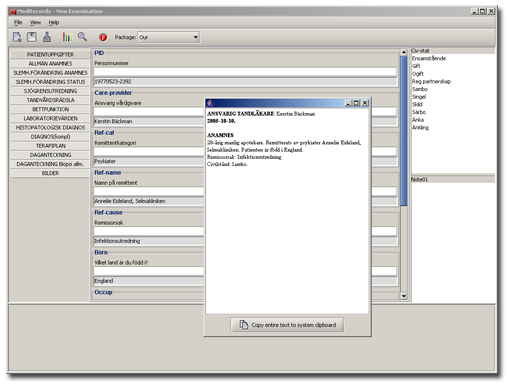The image size is (510, 388).
Task: Click the stamp-shaped toolbar icon
Action: point(47,37)
